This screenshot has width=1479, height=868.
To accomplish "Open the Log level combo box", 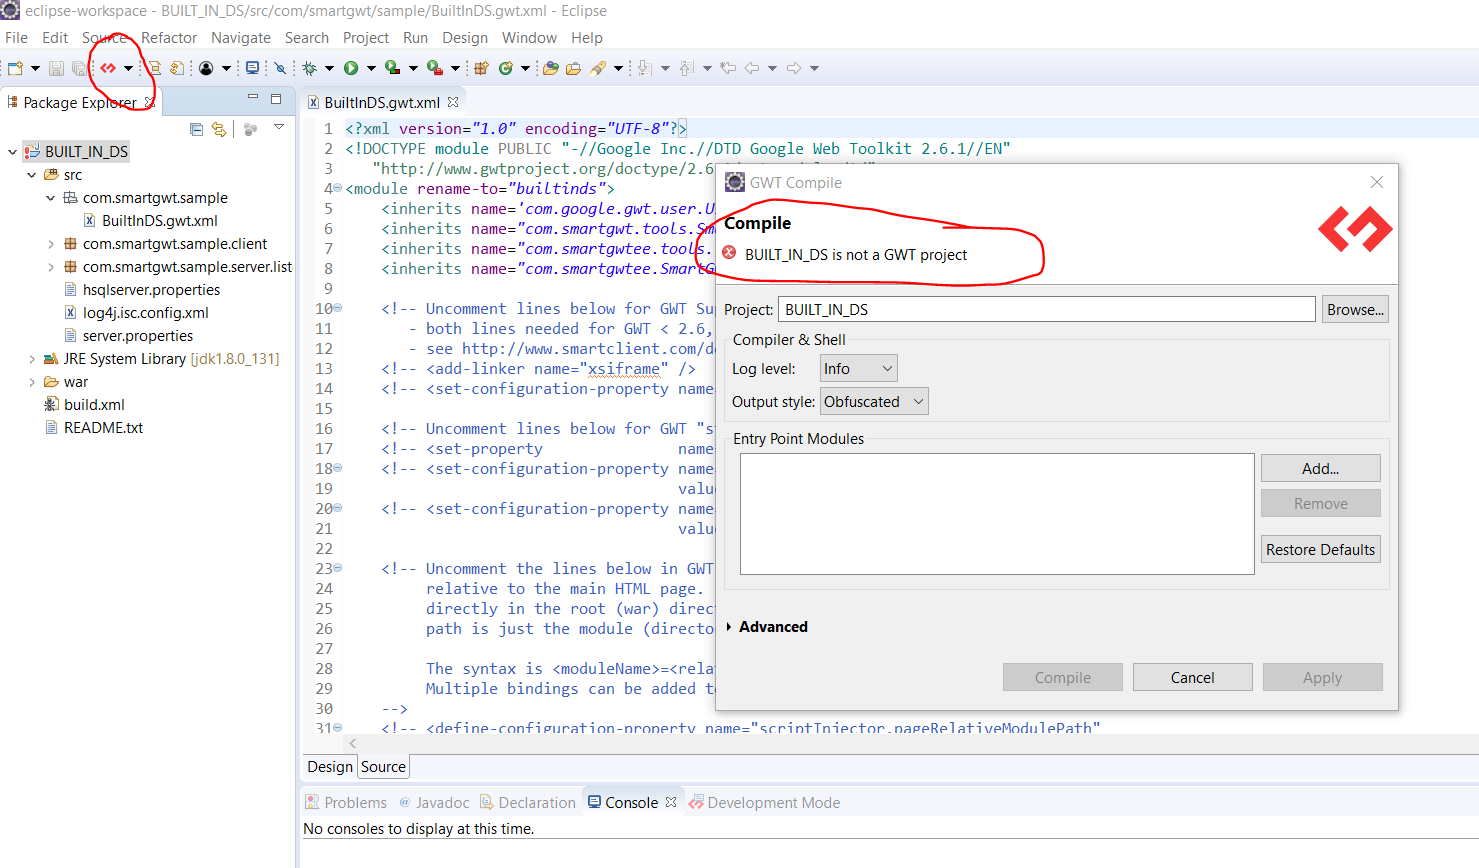I will click(858, 369).
